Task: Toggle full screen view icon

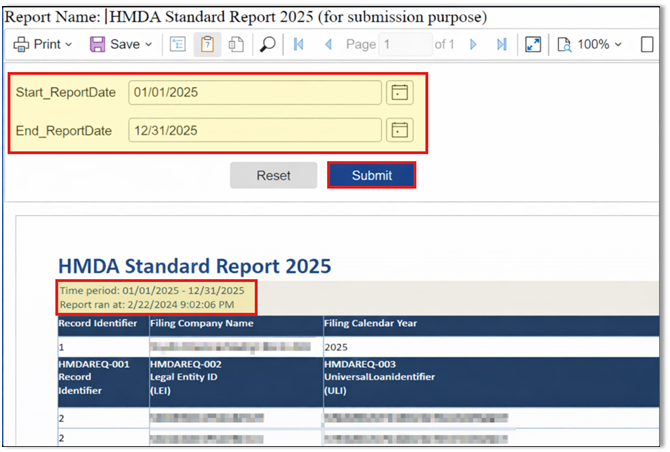Action: pyautogui.click(x=533, y=45)
